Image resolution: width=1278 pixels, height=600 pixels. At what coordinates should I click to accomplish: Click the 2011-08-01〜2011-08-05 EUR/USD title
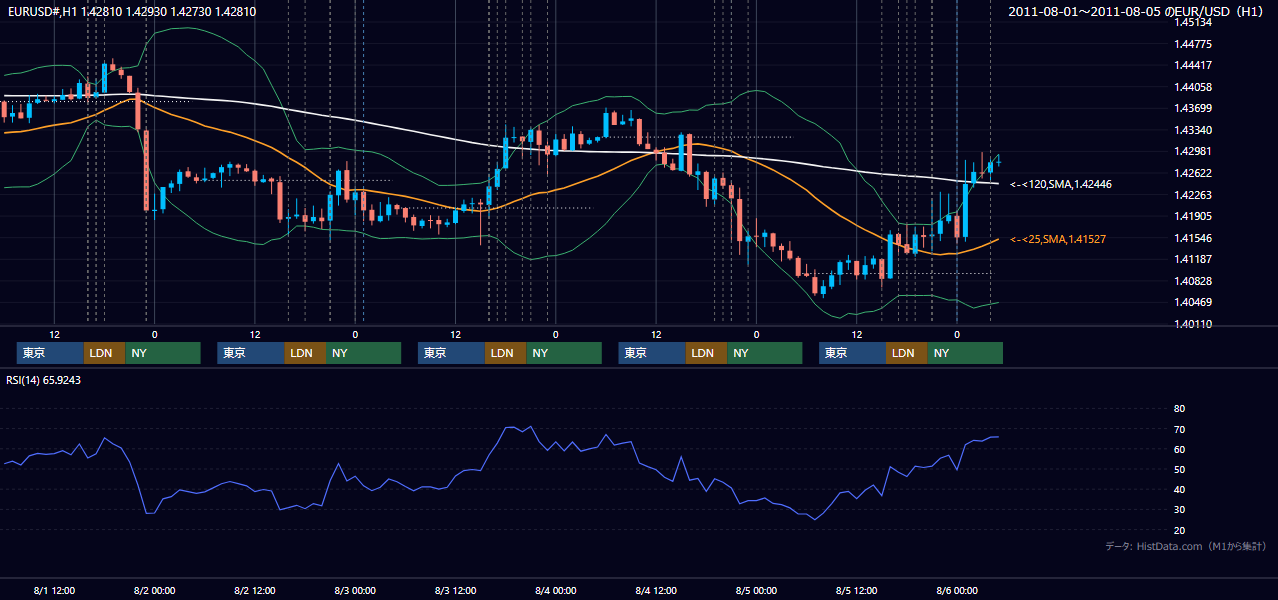click(1137, 11)
